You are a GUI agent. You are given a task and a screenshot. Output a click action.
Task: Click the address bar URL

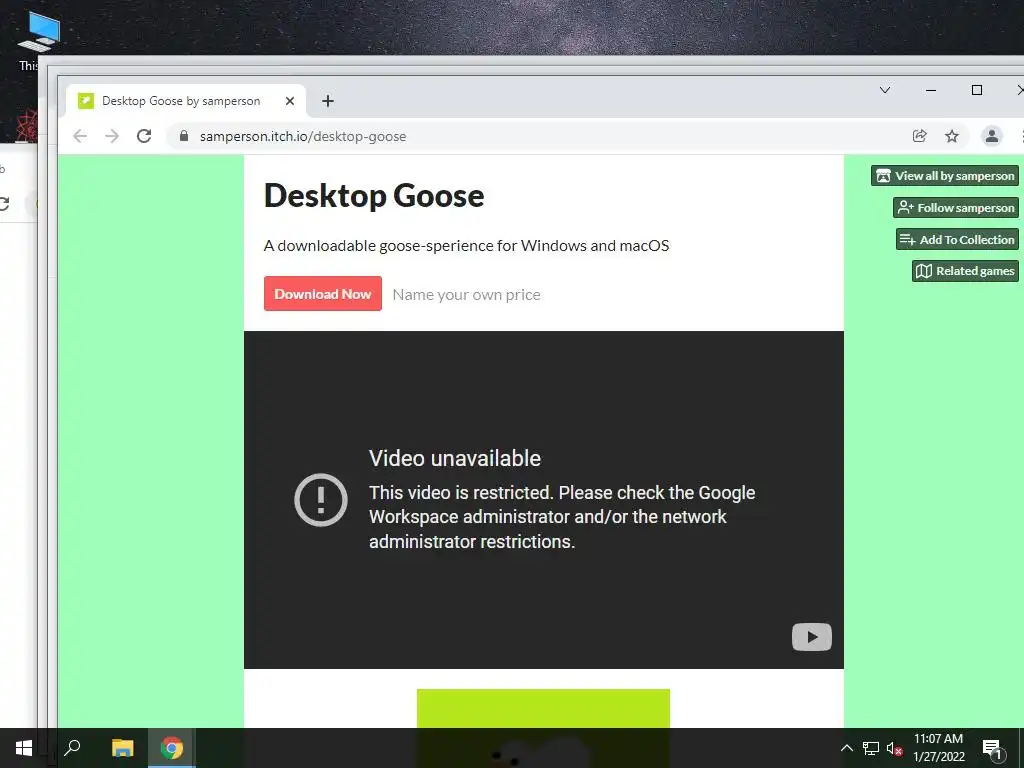pyautogui.click(x=303, y=136)
